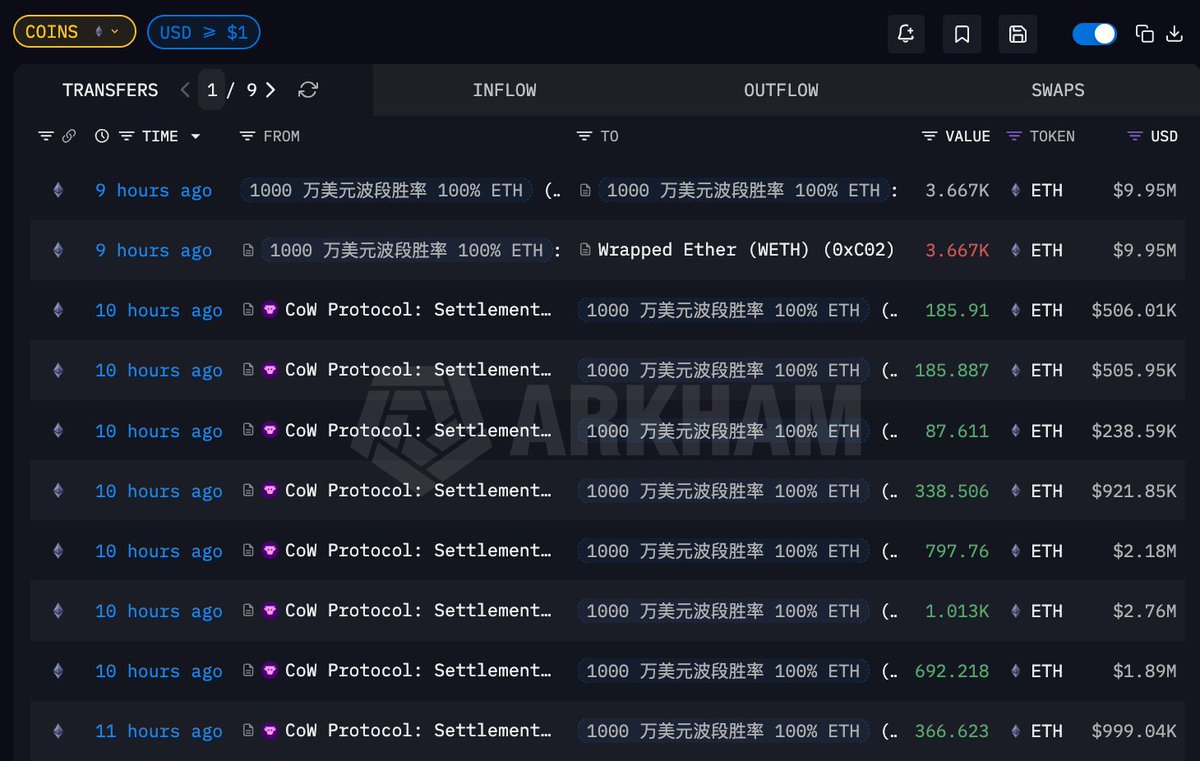Image resolution: width=1200 pixels, height=761 pixels.
Task: Go to previous transfers page arrow
Action: pyautogui.click(x=185, y=90)
